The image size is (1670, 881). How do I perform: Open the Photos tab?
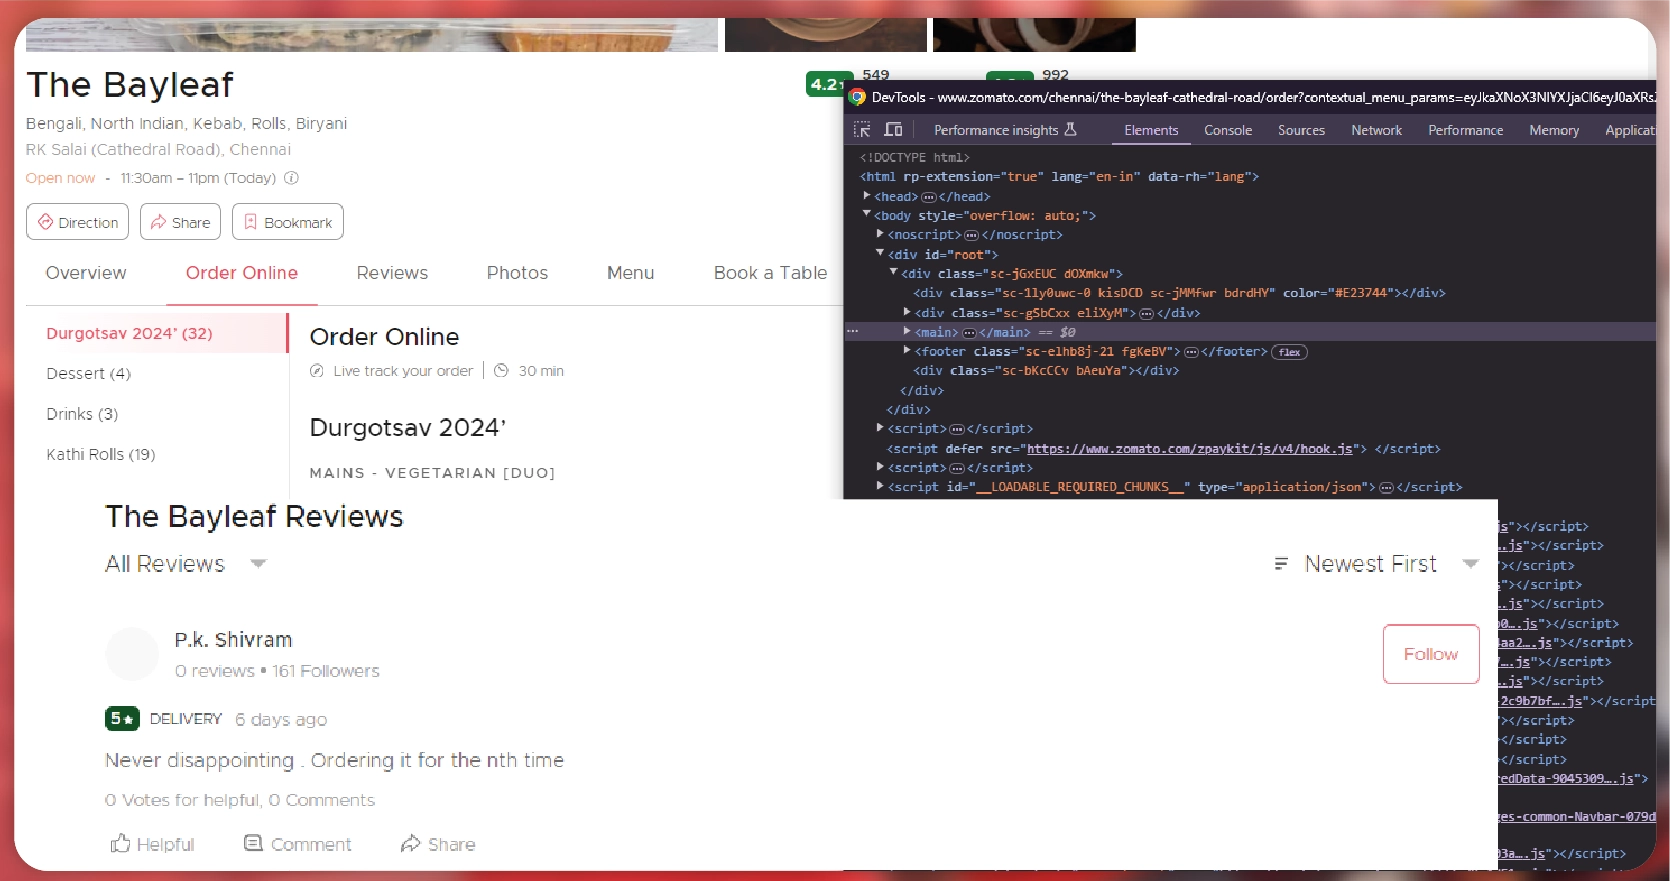(517, 273)
